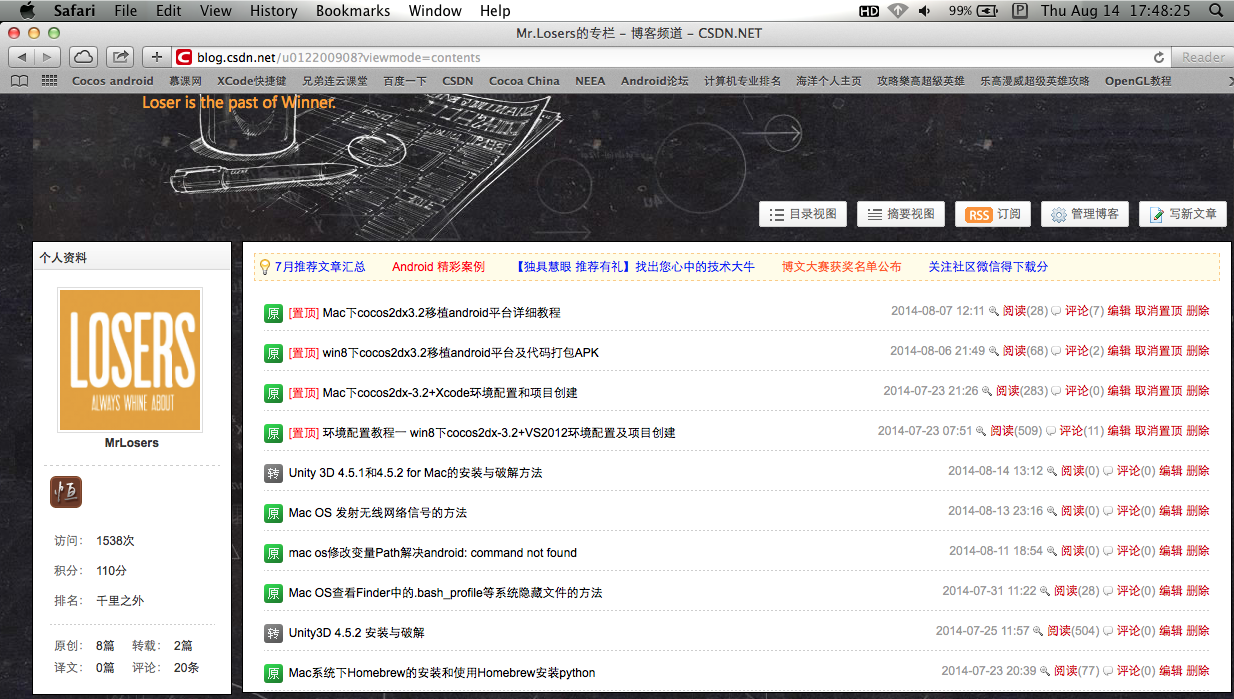
Task: Open the Help menu
Action: (x=495, y=11)
